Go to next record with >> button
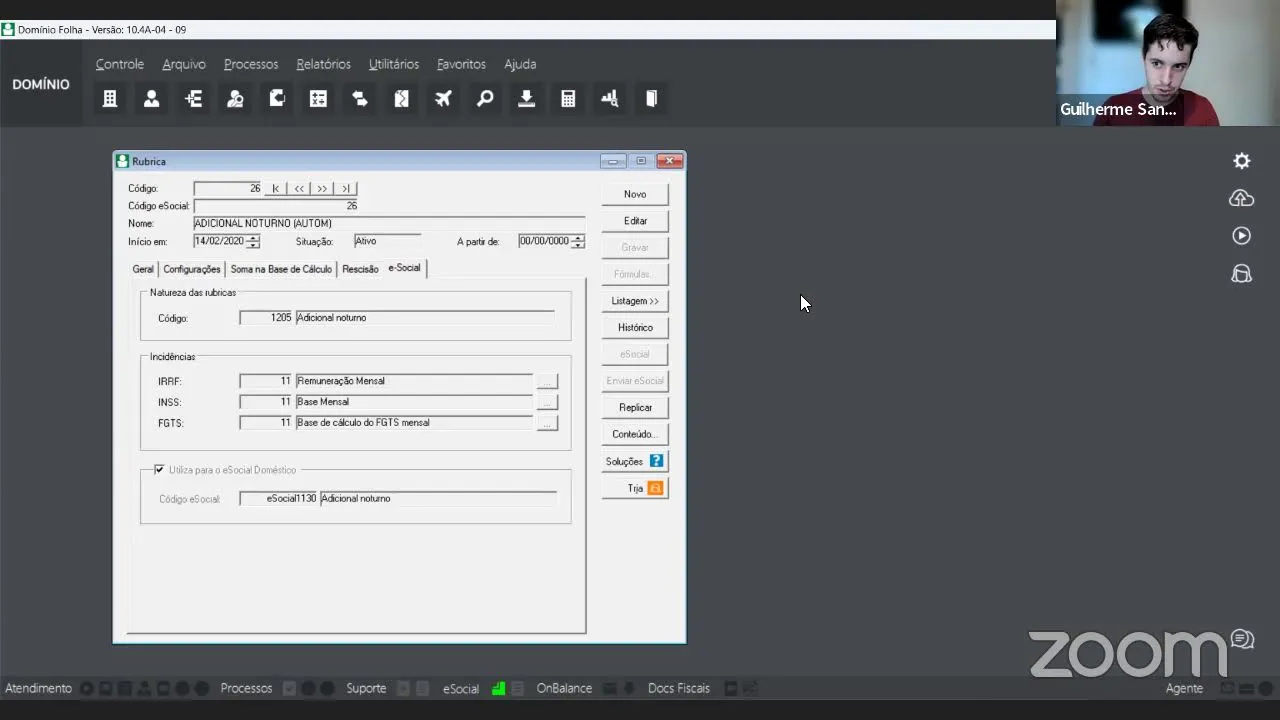Screen dimensions: 1280x720 (322, 188)
